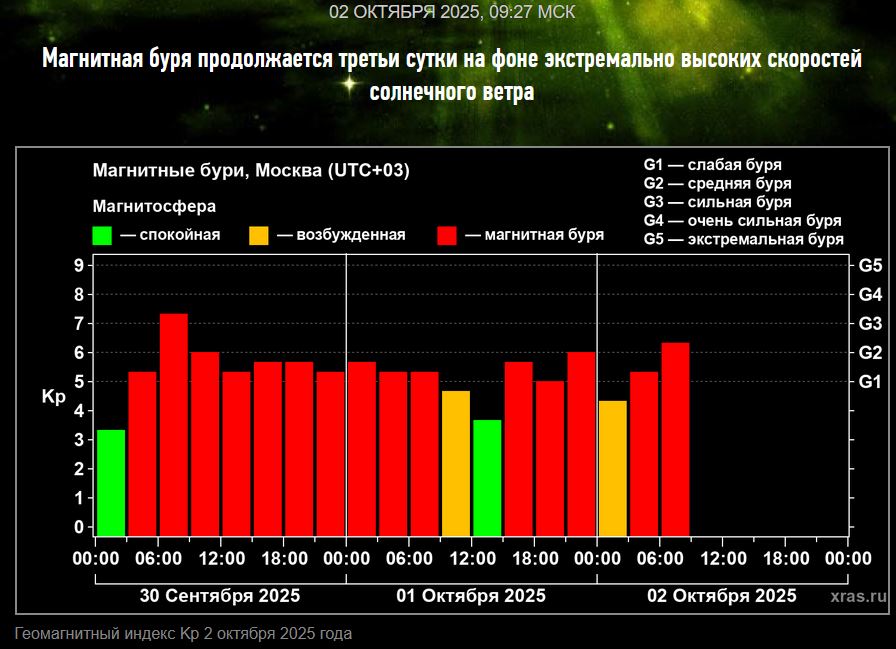896x649 pixels.
Task: Click the "02 Октября 2025" date label
Action: pos(722,596)
